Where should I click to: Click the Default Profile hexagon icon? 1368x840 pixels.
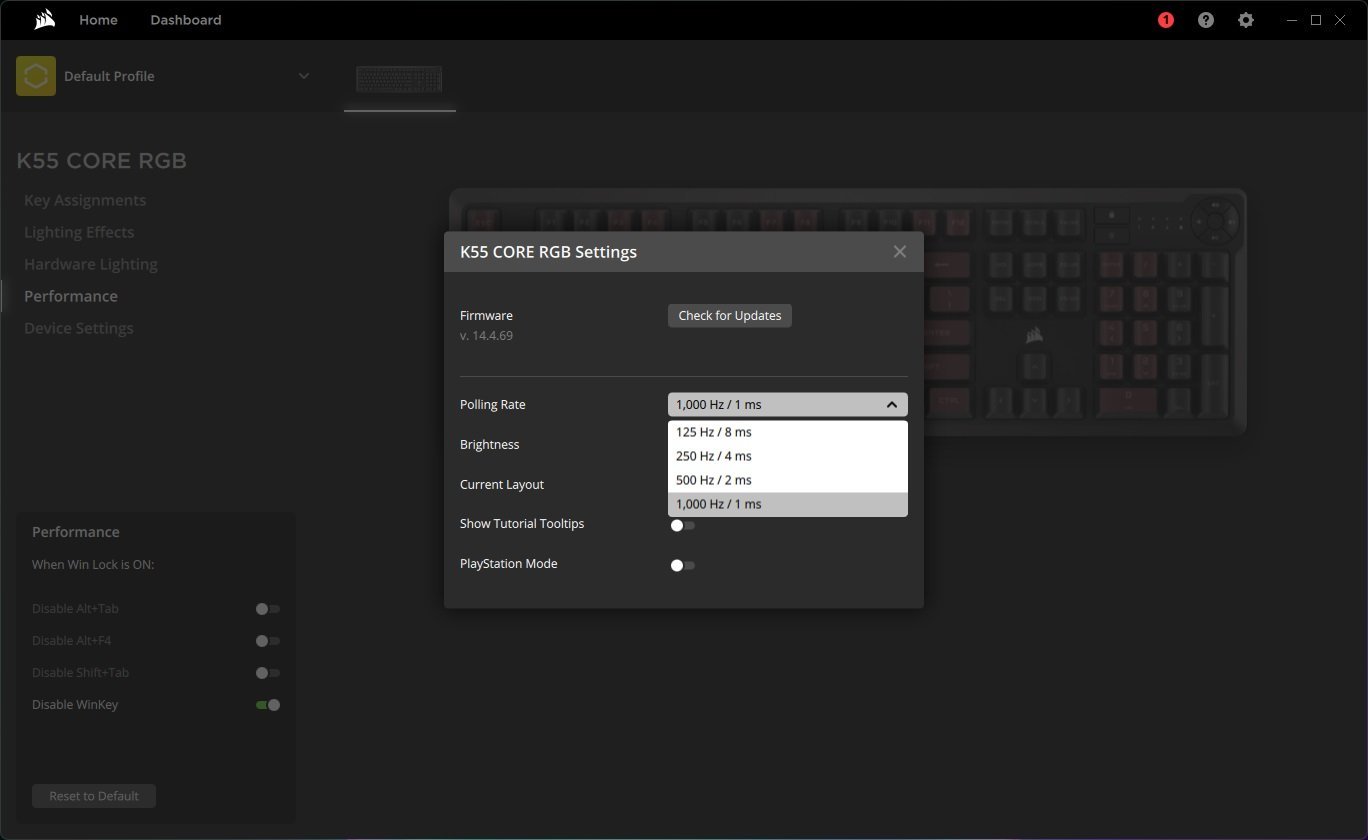tap(36, 76)
